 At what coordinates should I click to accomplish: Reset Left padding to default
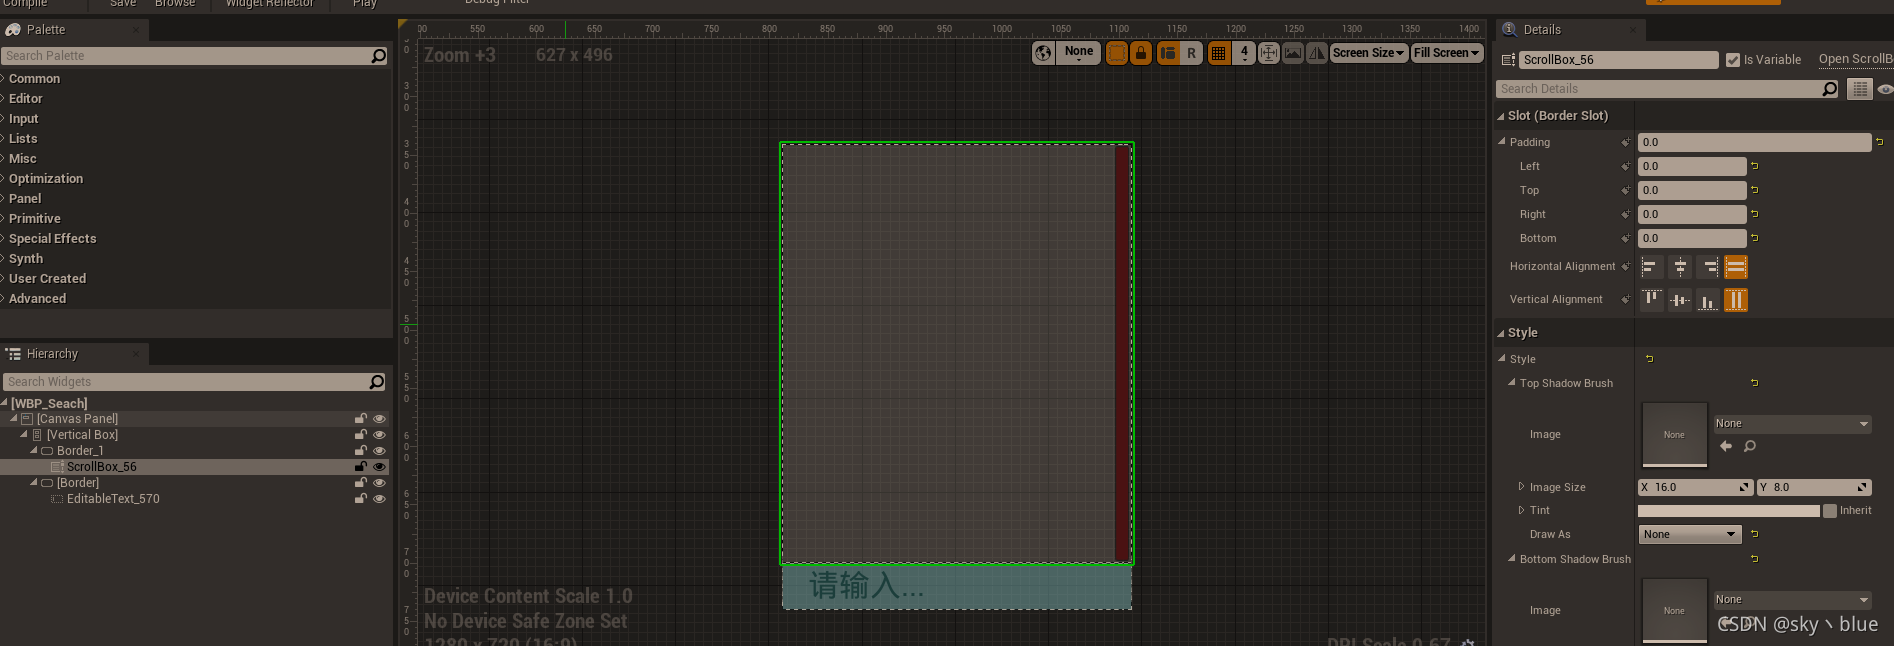1754,166
